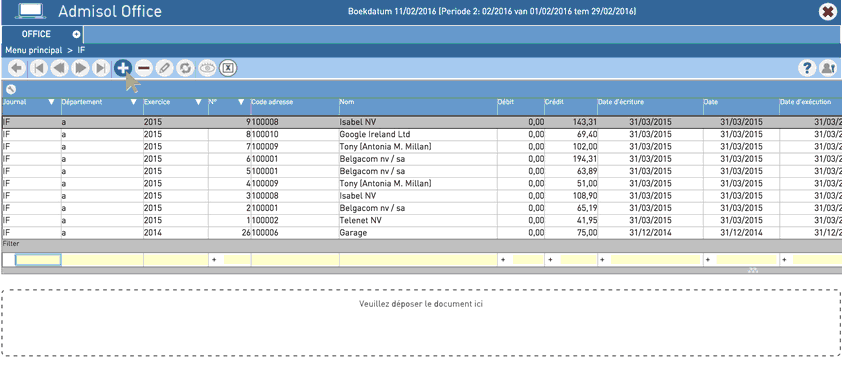The width and height of the screenshot is (842, 373).
Task: Toggle plus operator for Date d'écriture filter
Action: (602, 260)
